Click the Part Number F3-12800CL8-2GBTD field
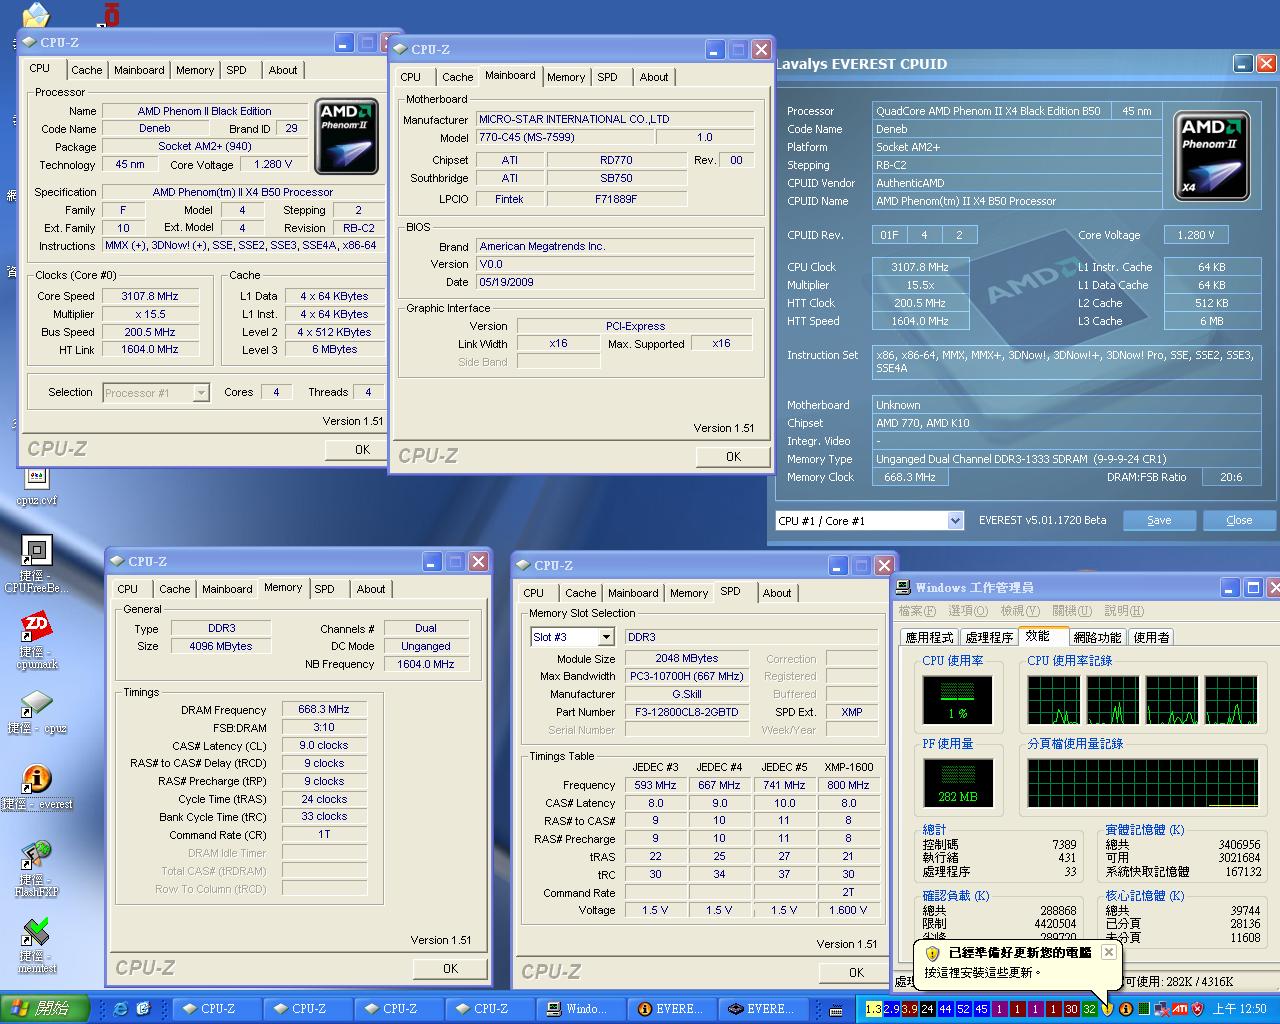This screenshot has height=1024, width=1280. 687,712
